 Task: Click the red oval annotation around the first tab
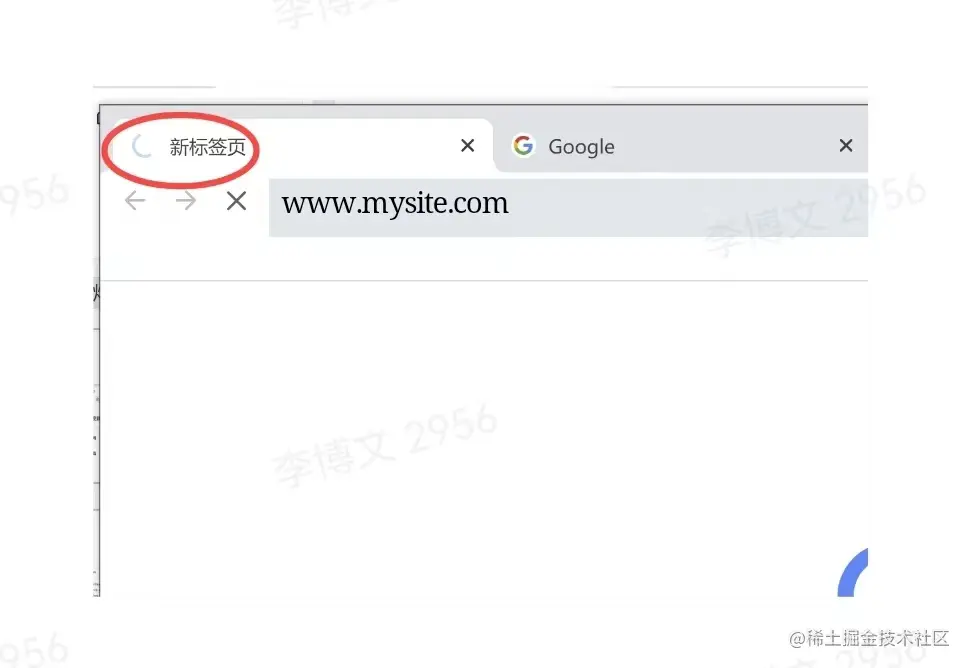180,148
